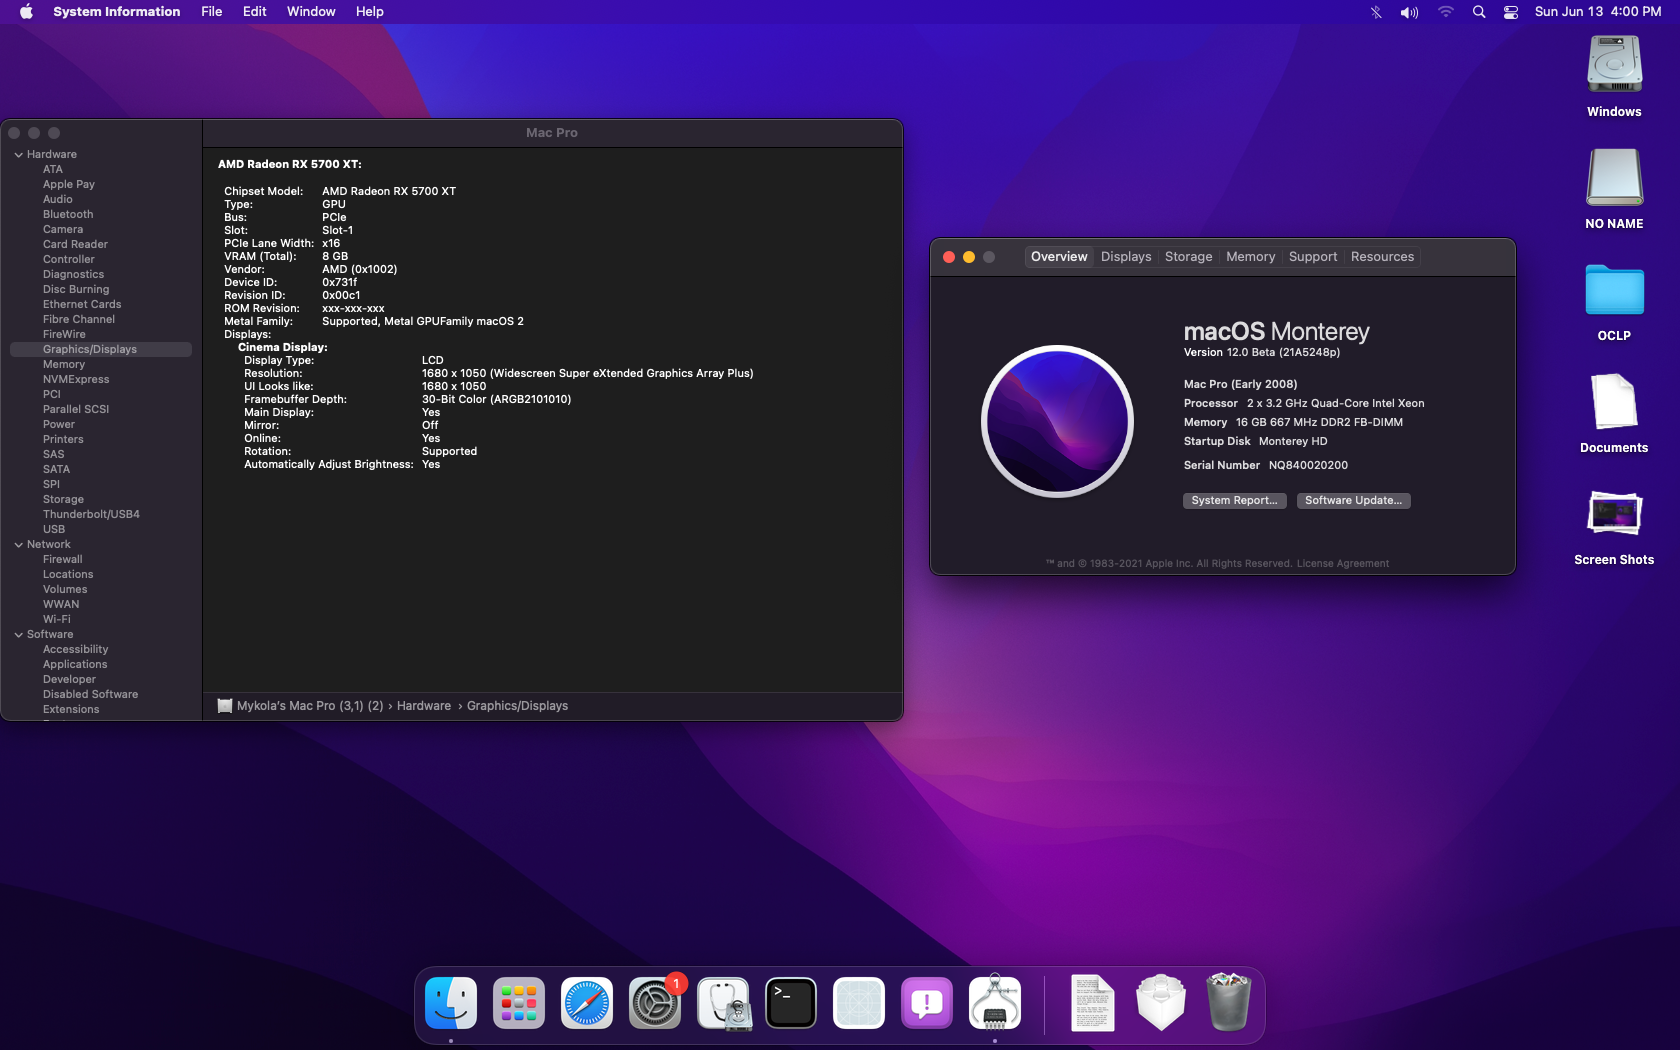Collapse the Software section in sidebar
The image size is (1680, 1050).
19,634
